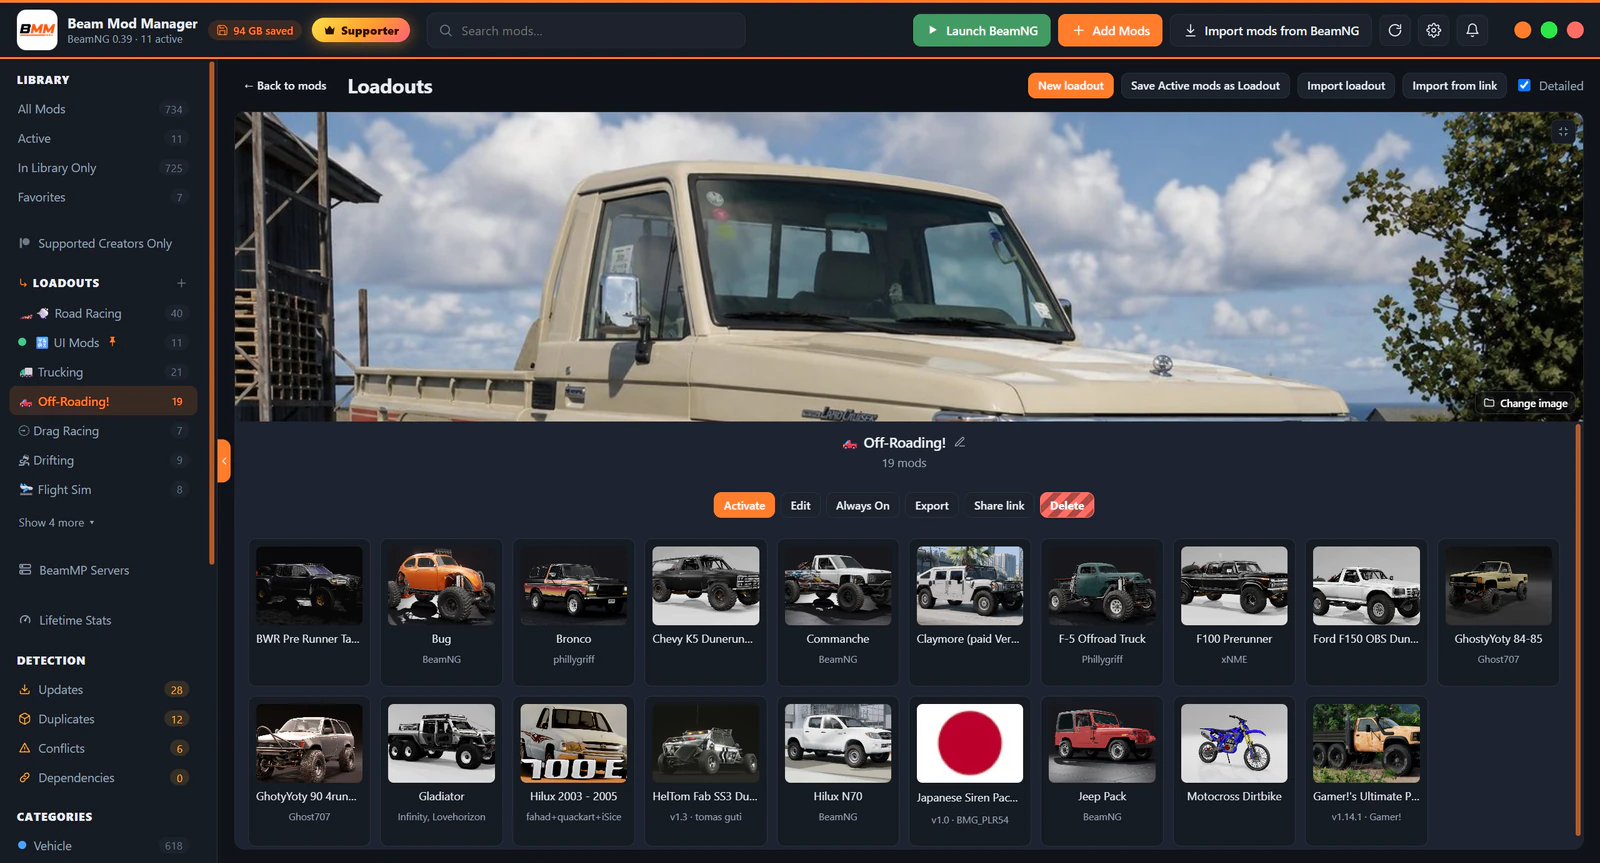Click the Lifetime Stats gauge icon

tap(25, 620)
